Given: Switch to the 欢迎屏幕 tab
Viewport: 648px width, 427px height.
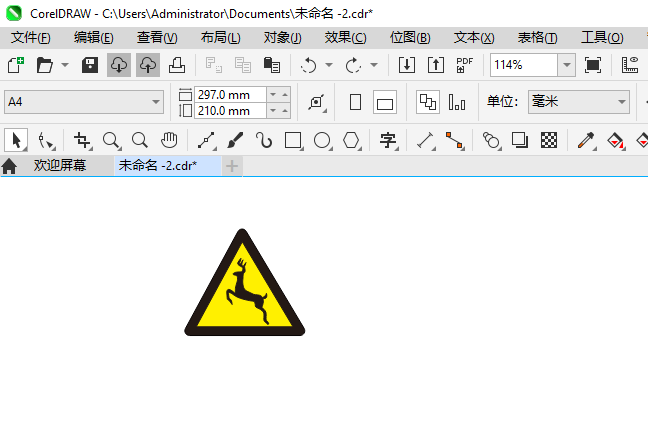Looking at the screenshot, I should coord(60,165).
